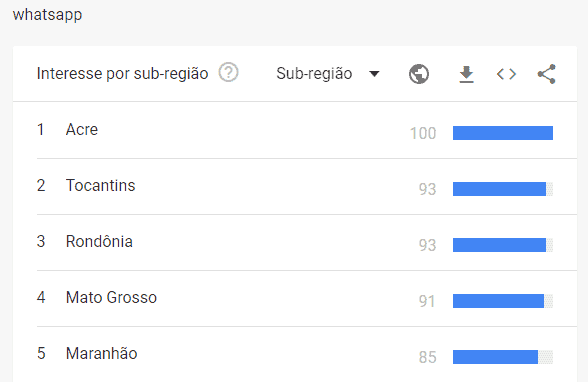The width and height of the screenshot is (588, 382).
Task: Download the sub-region data as CSV
Action: 466,74
